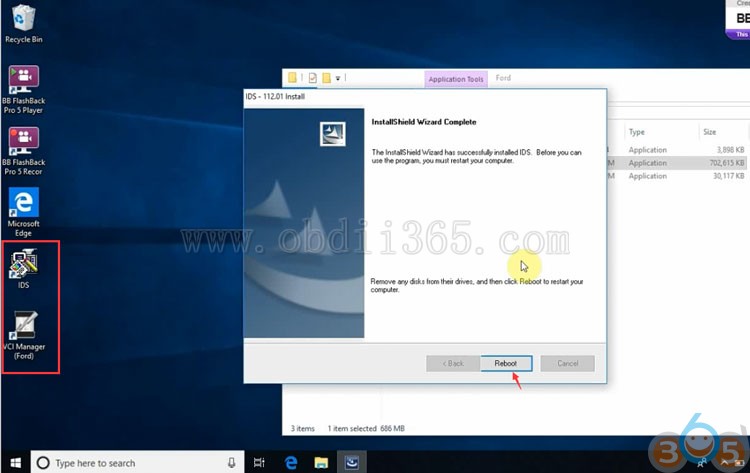The height and width of the screenshot is (473, 750).
Task: Sort by the Type column header
Action: pyautogui.click(x=637, y=132)
